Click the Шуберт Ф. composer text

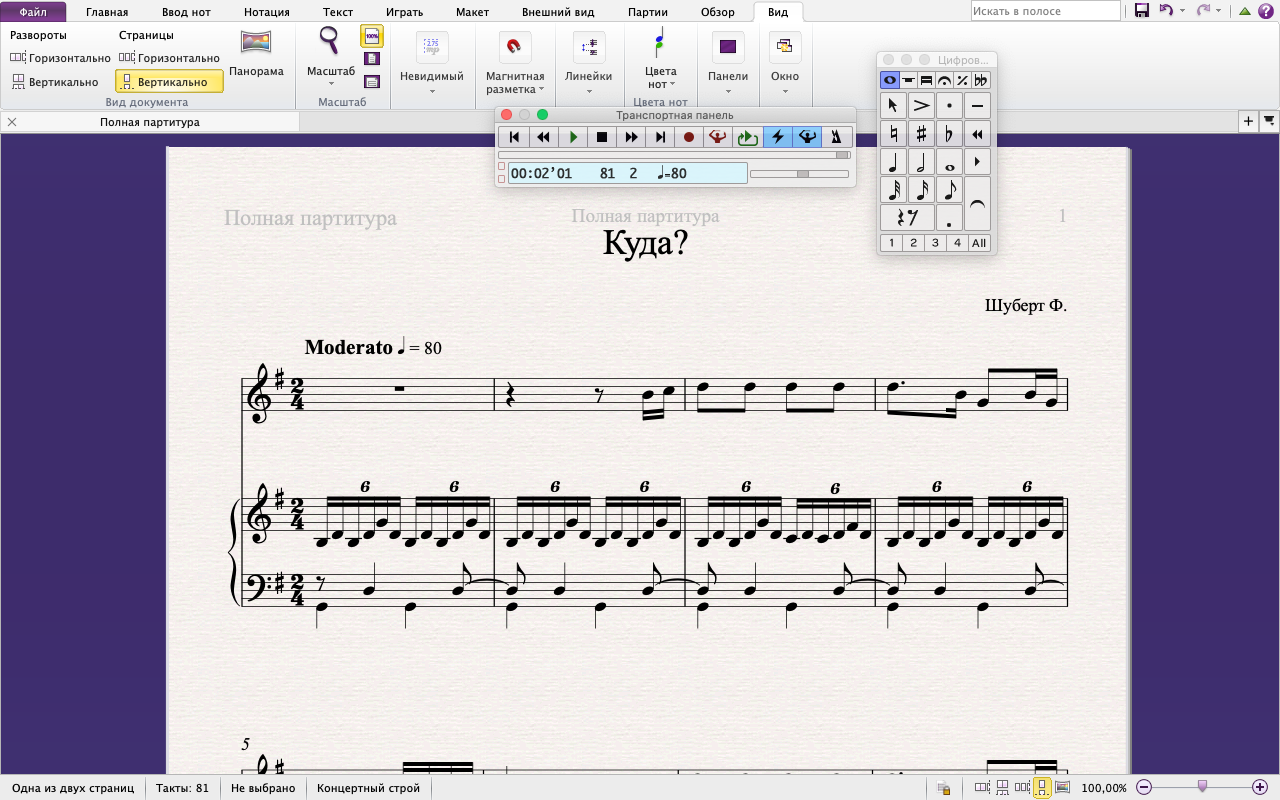click(1026, 305)
